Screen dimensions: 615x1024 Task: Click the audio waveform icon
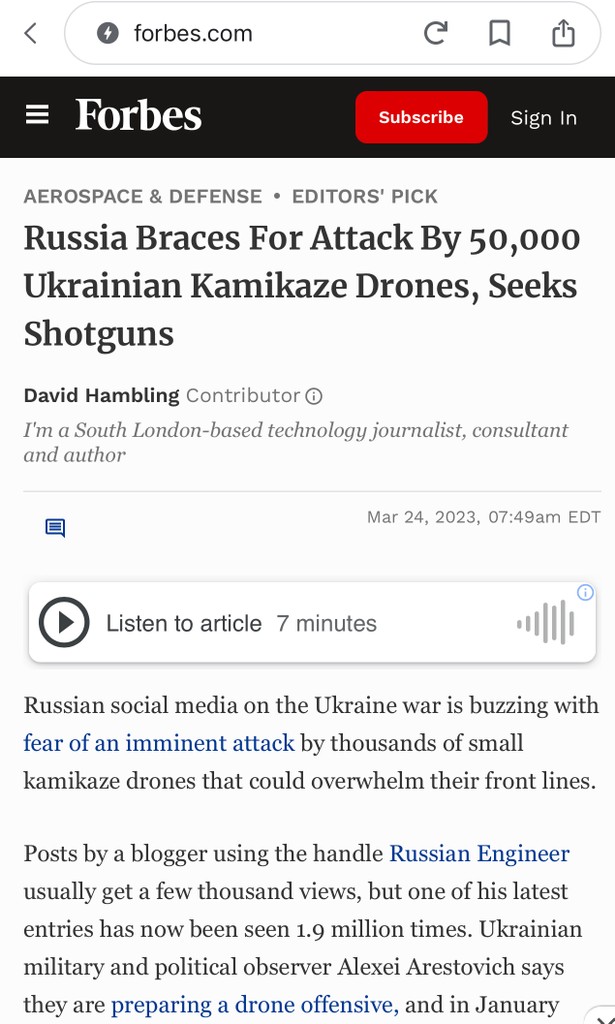click(546, 624)
